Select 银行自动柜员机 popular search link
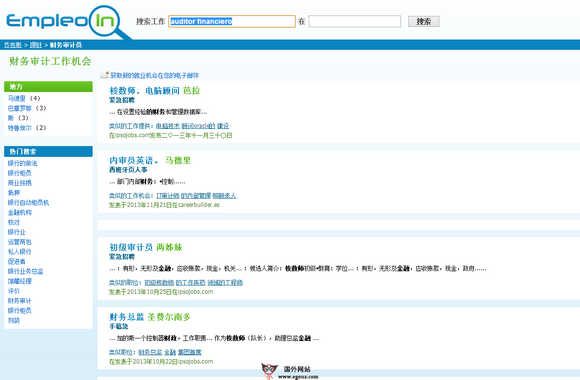 (28, 203)
